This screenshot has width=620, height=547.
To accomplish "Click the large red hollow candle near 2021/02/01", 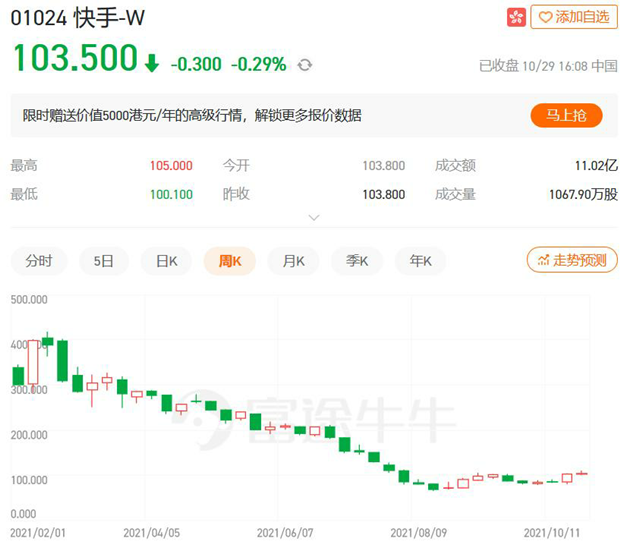I will (x=33, y=362).
